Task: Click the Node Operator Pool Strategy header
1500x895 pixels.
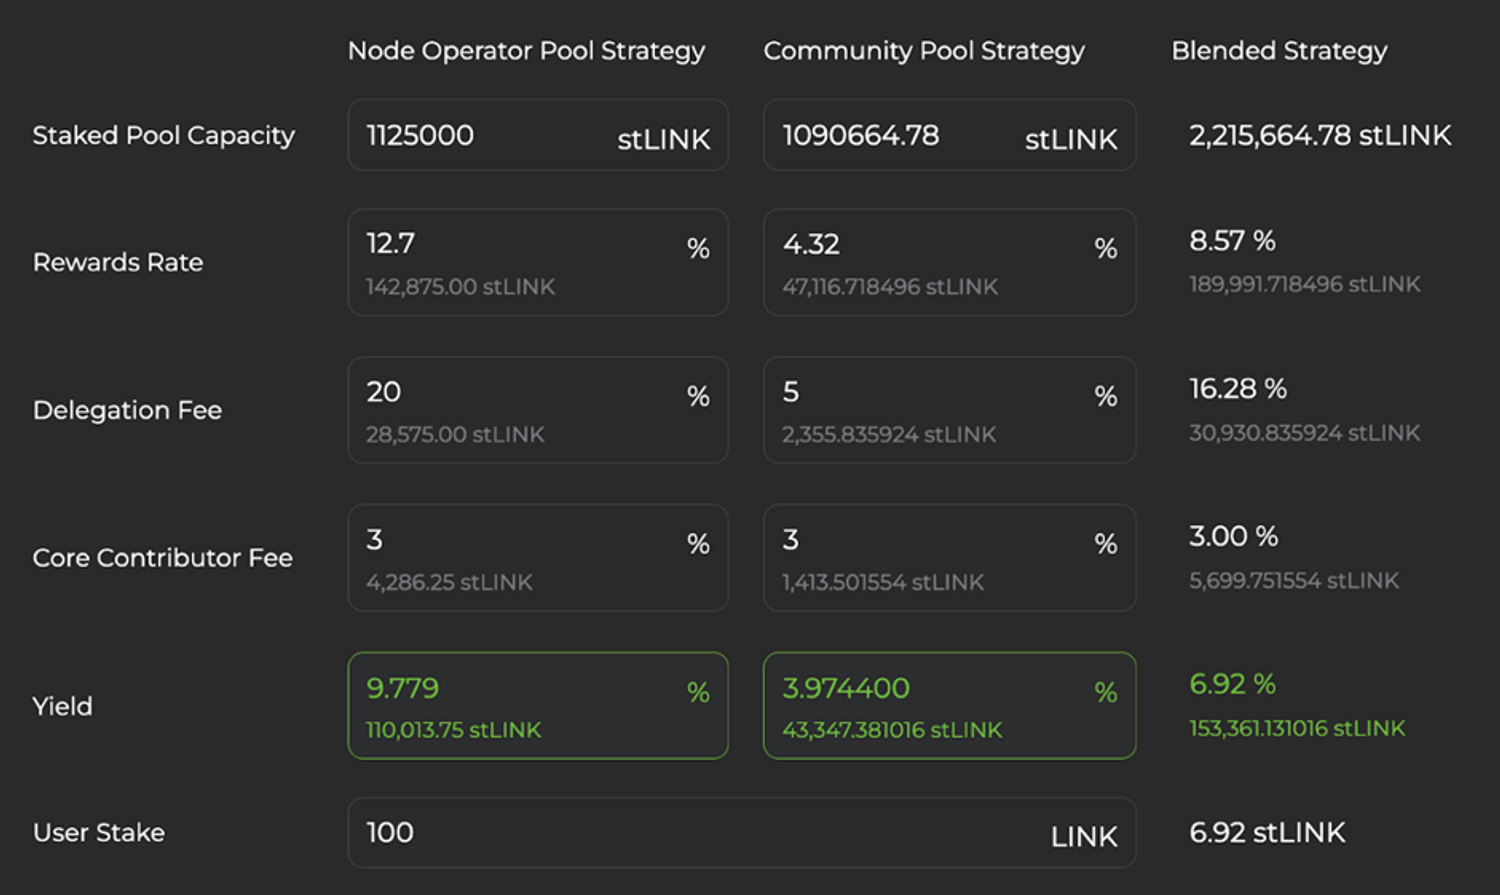Action: click(526, 51)
